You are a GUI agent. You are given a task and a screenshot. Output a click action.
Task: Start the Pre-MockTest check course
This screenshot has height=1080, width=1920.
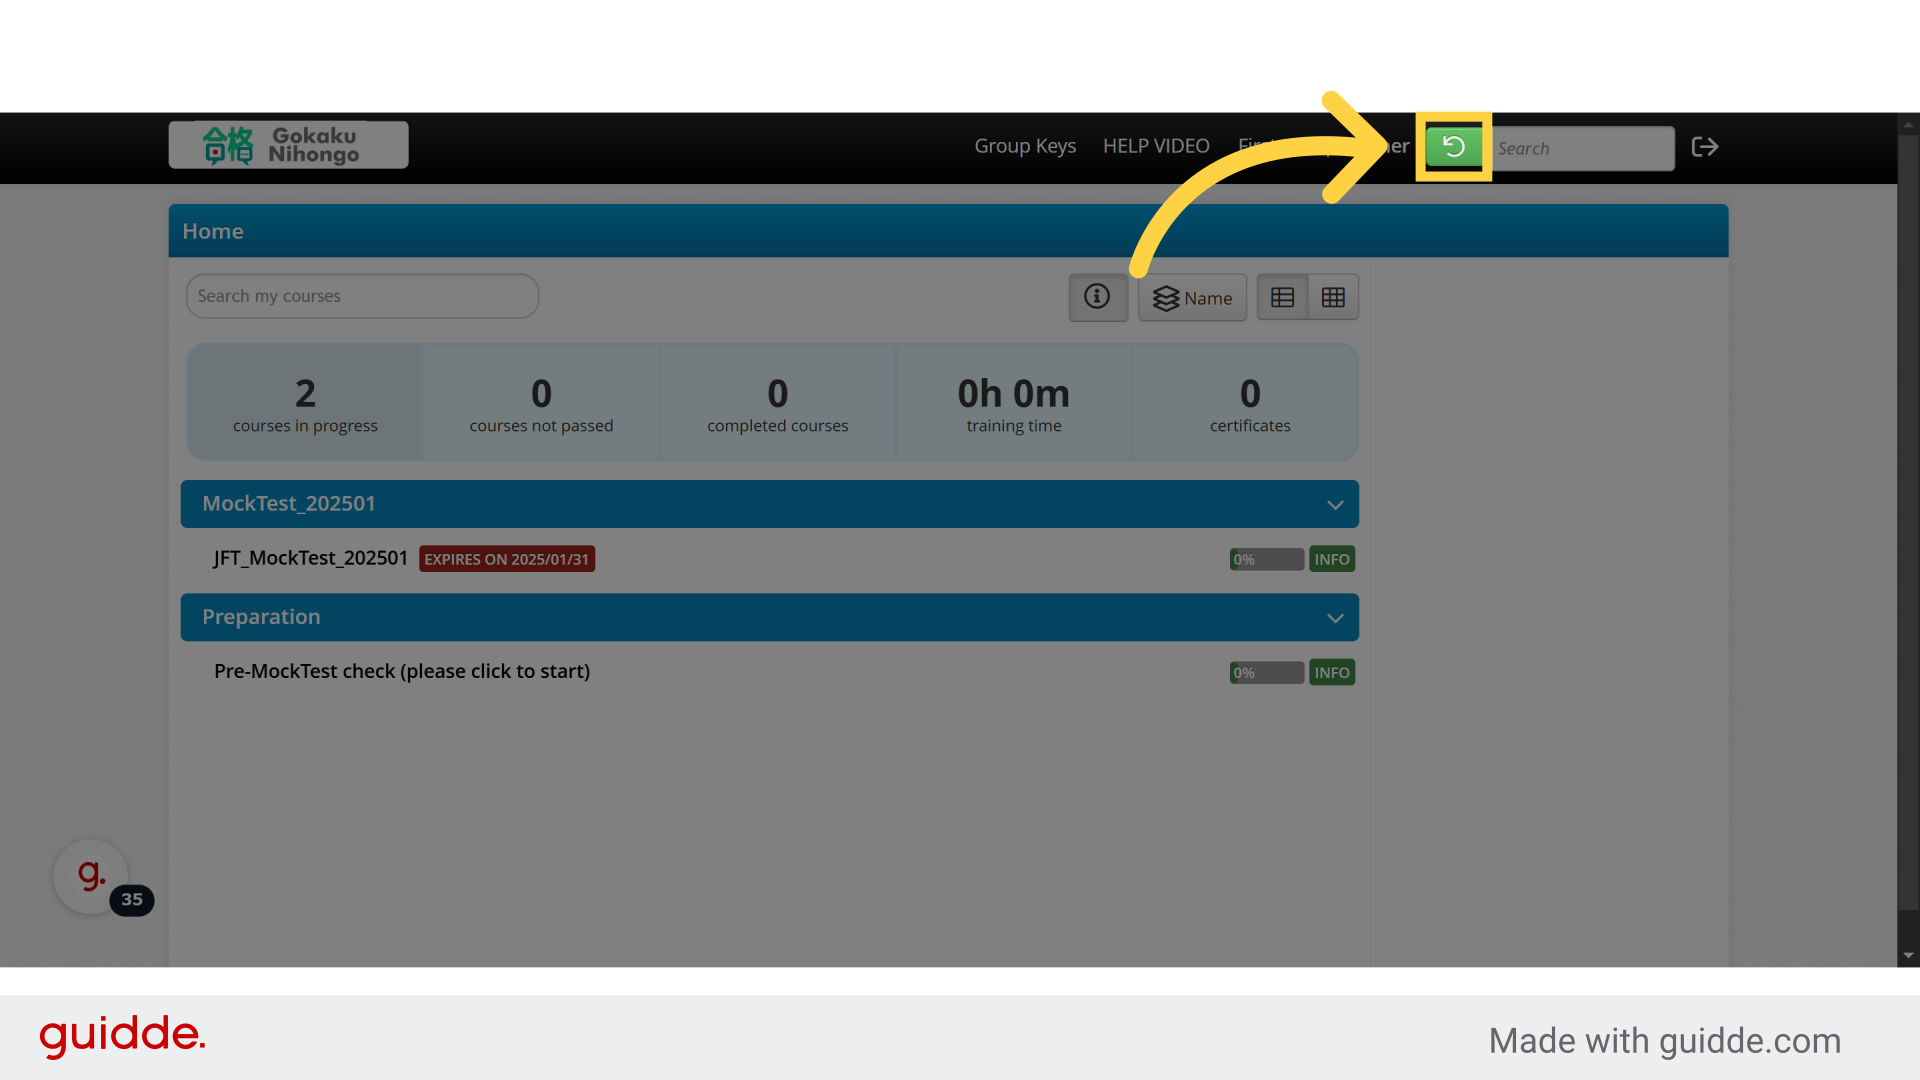click(401, 671)
